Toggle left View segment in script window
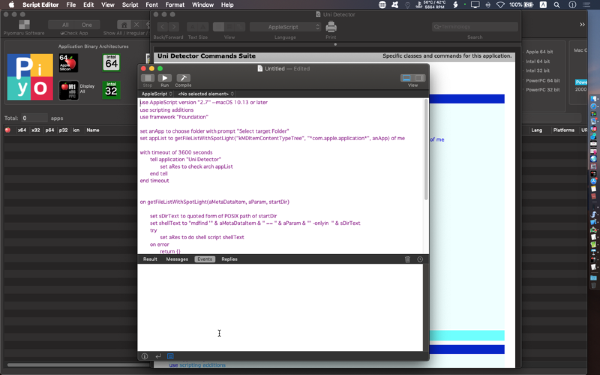 406,78
